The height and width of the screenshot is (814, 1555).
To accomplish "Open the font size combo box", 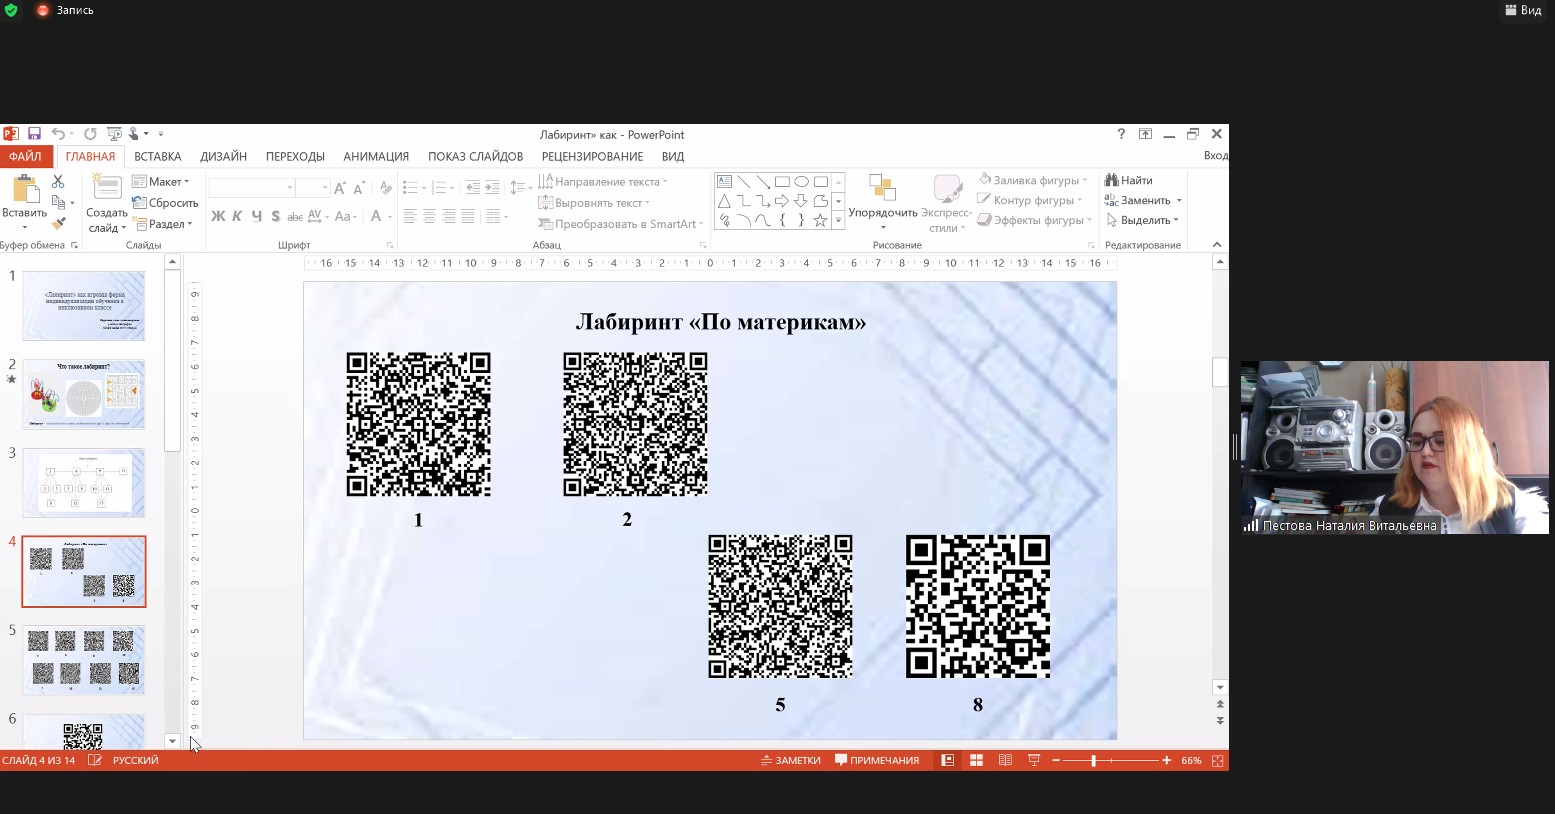I will click(313, 188).
